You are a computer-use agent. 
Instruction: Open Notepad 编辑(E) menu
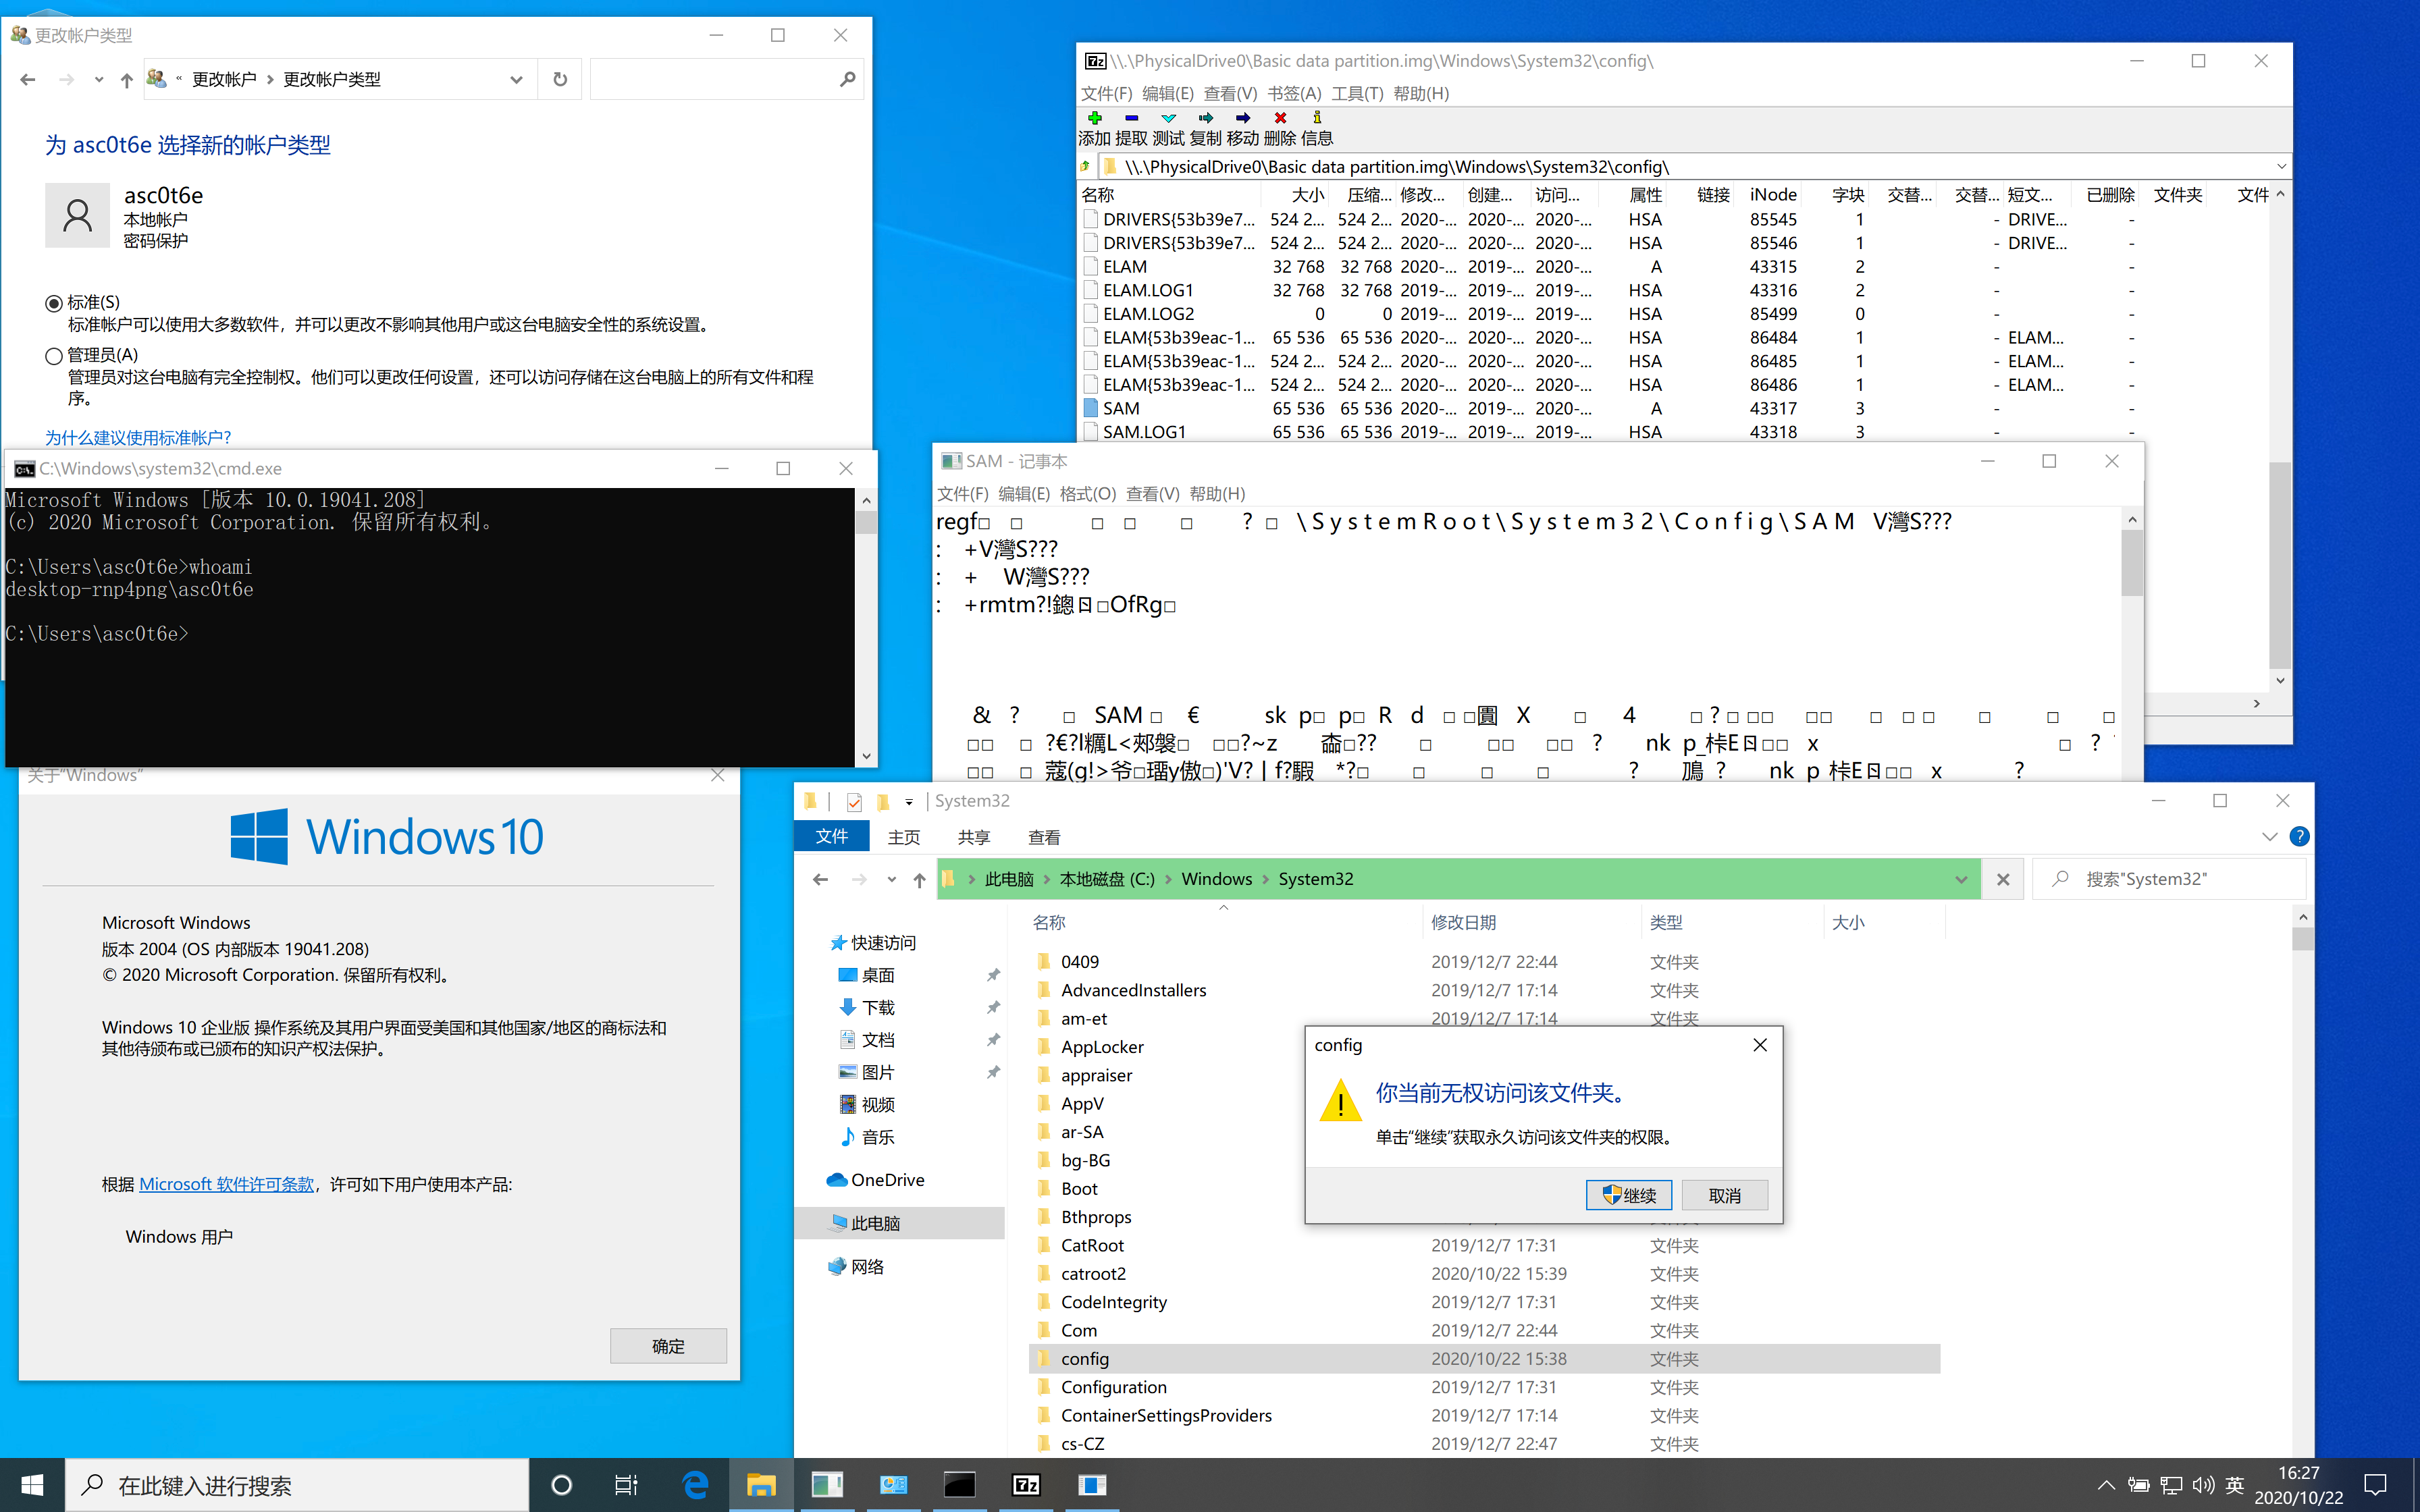1024,494
